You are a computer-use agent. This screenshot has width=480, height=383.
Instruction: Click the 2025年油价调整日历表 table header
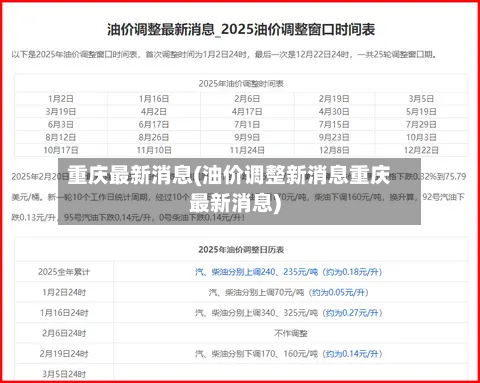pos(241,250)
